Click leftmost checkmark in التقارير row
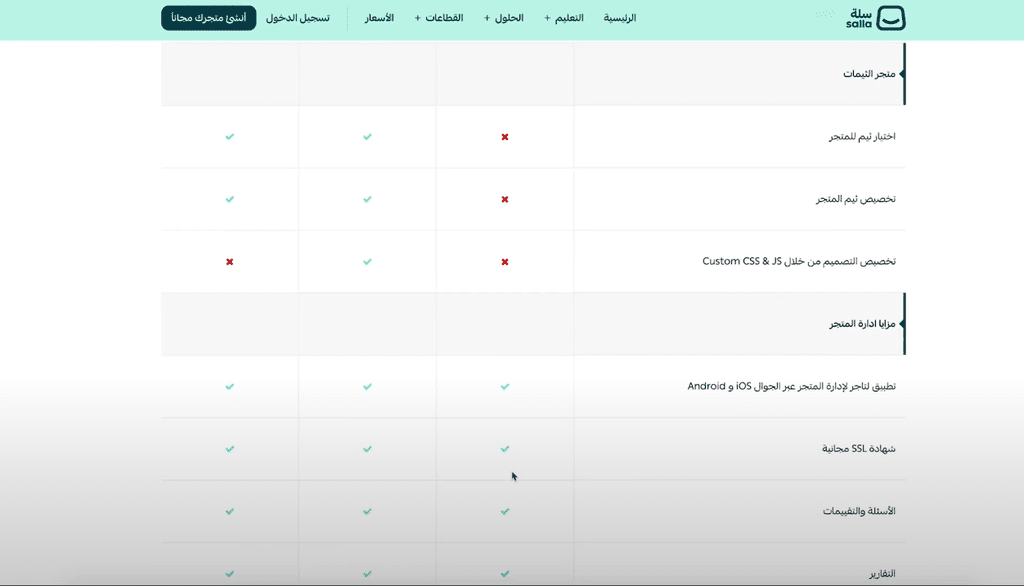1024x586 pixels. [x=229, y=574]
